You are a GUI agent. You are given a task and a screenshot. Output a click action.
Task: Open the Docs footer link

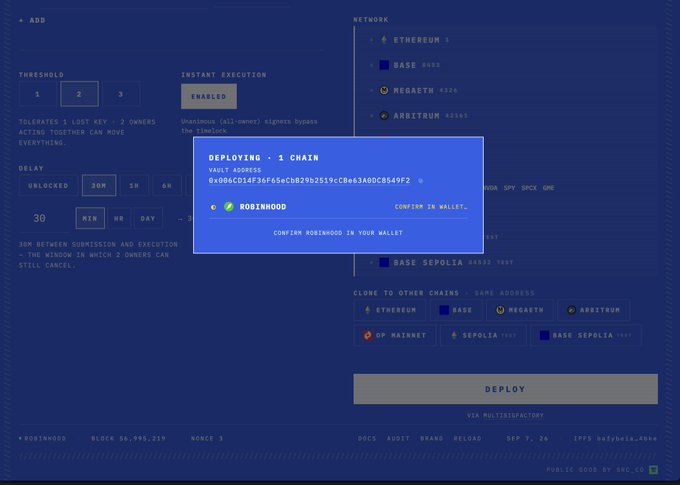(x=367, y=439)
